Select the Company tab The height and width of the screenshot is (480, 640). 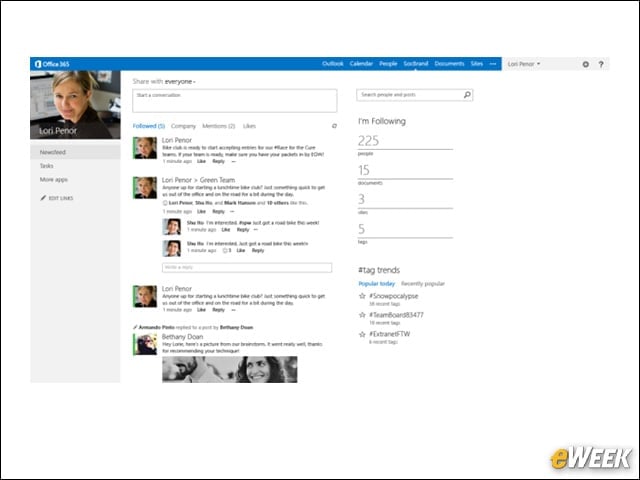183,126
